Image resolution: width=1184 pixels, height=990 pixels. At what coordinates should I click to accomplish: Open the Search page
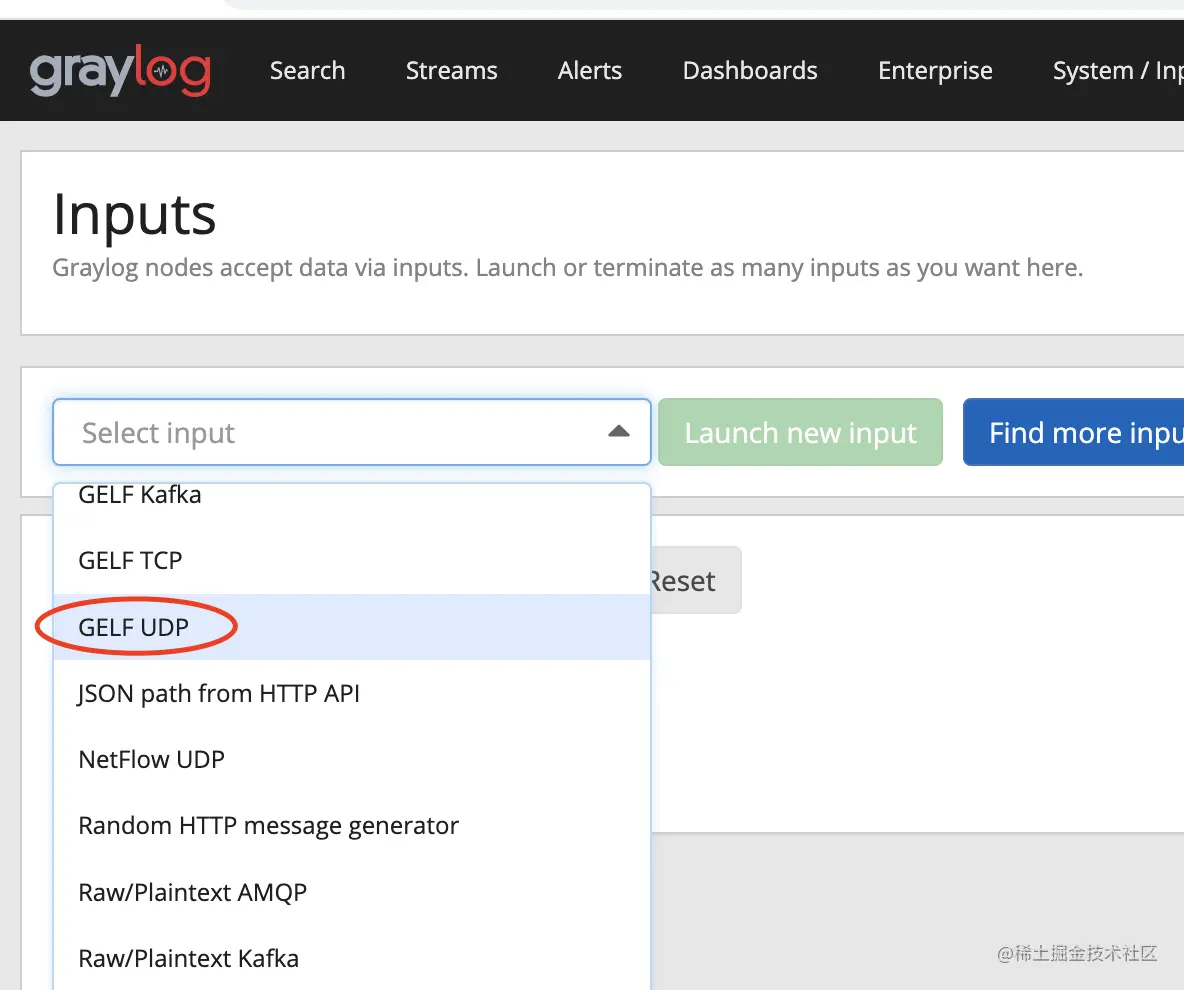point(307,71)
